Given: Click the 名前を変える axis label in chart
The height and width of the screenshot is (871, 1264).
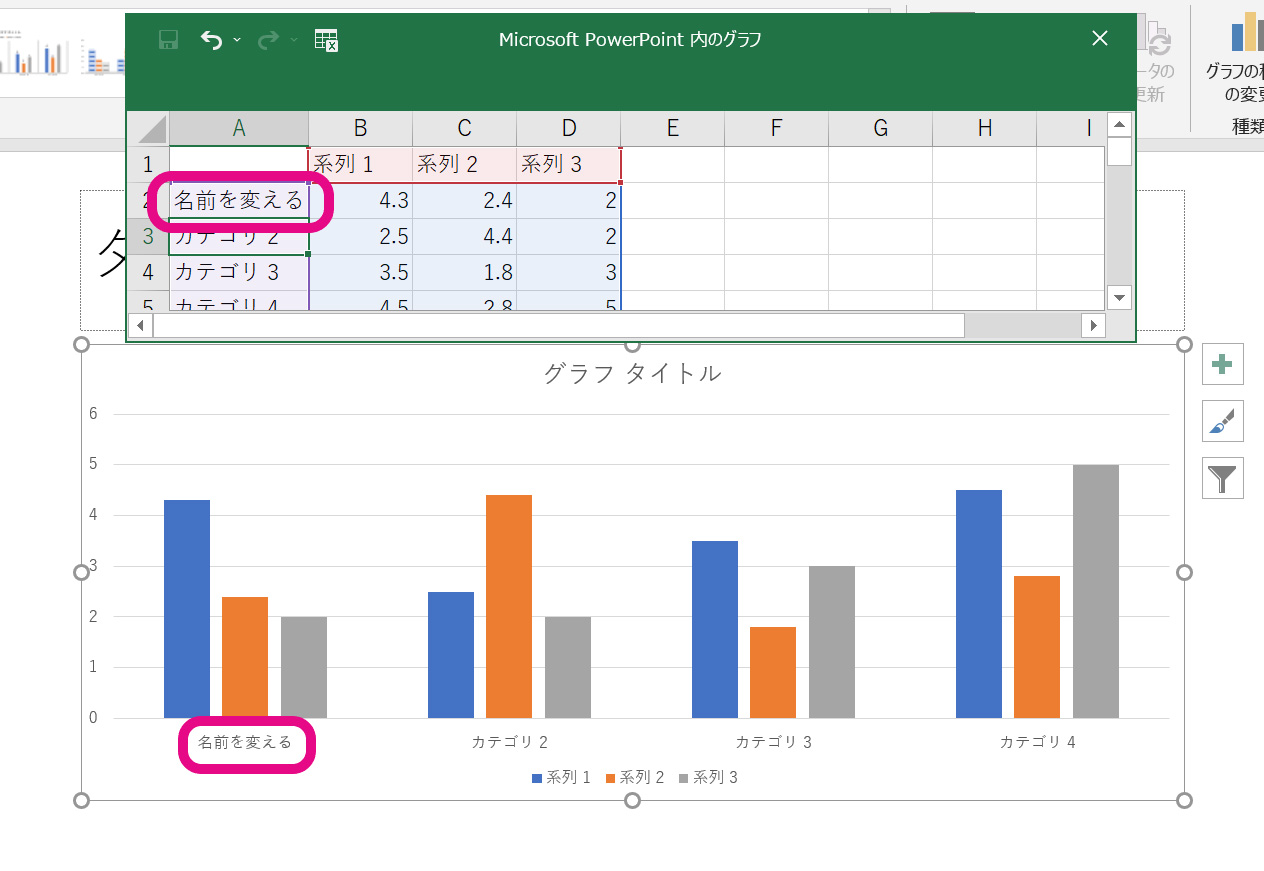Looking at the screenshot, I should point(245,742).
